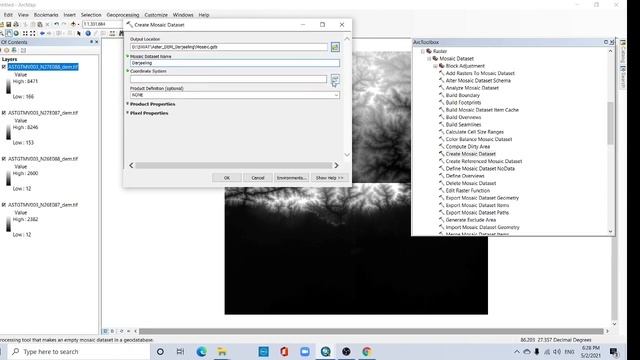
Task: Collapse the Raster toolset node
Action: 423,51
